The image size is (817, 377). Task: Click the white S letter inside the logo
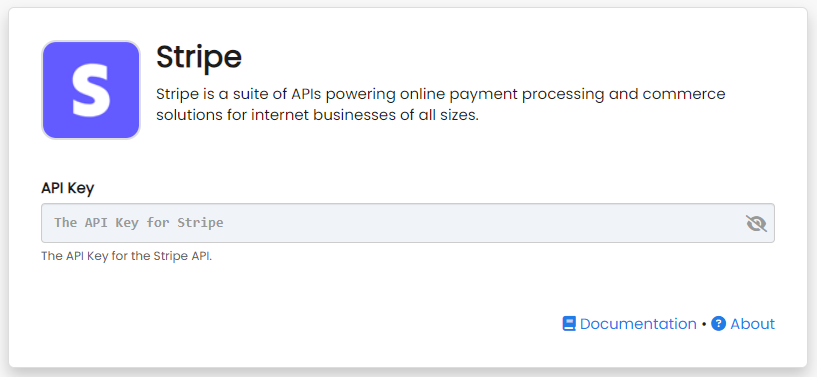91,90
